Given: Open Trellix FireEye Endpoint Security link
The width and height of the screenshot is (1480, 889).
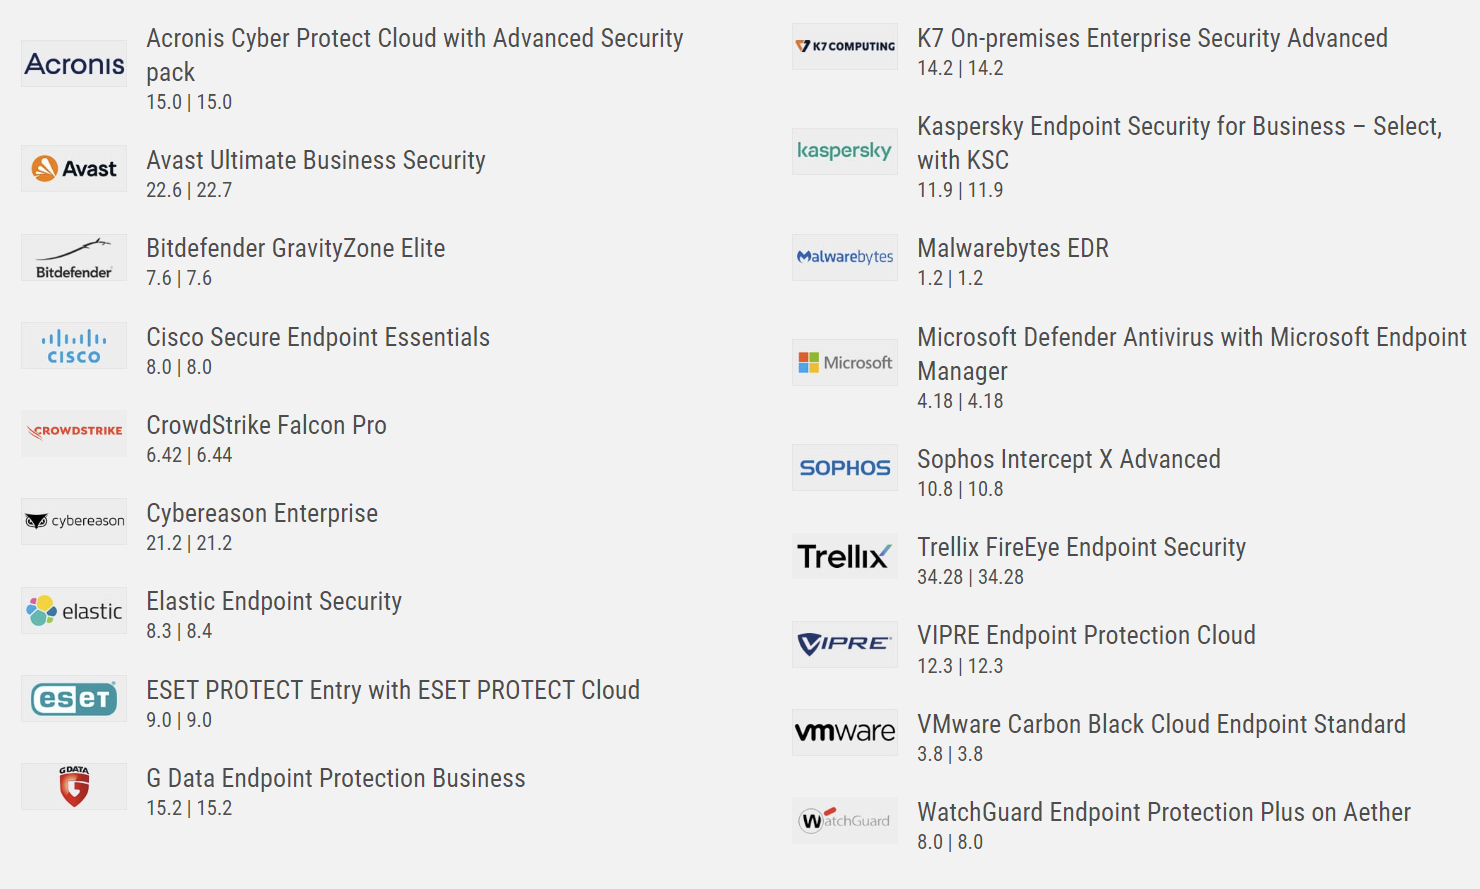Looking at the screenshot, I should (1081, 547).
